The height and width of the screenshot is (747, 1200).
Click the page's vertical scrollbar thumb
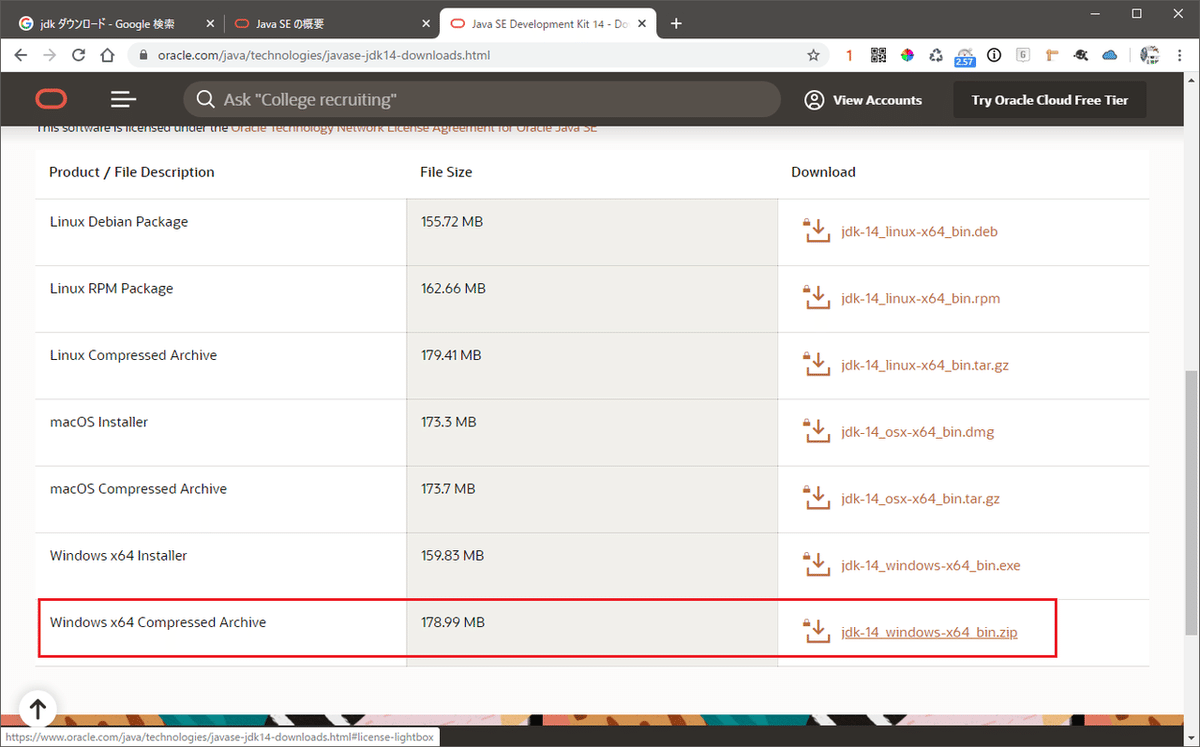point(1191,502)
